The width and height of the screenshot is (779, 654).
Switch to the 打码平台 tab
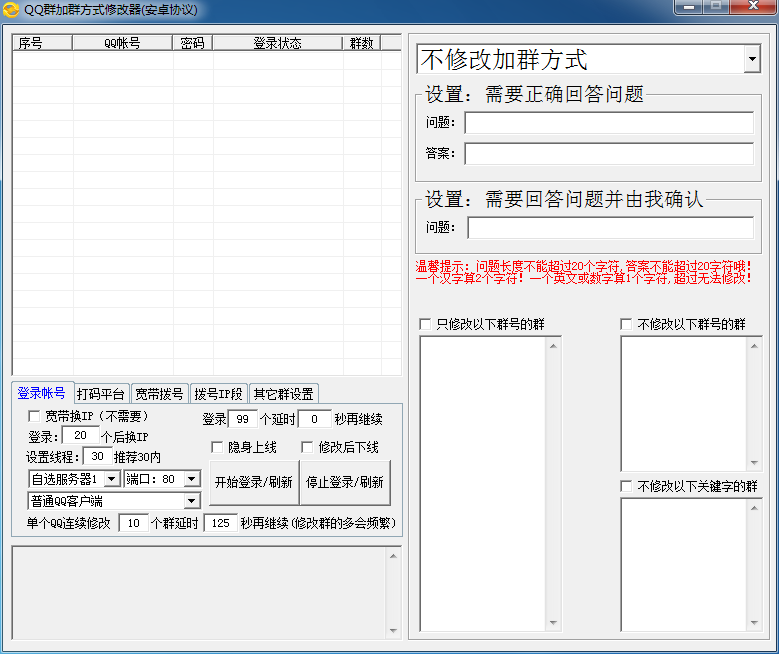tap(101, 393)
